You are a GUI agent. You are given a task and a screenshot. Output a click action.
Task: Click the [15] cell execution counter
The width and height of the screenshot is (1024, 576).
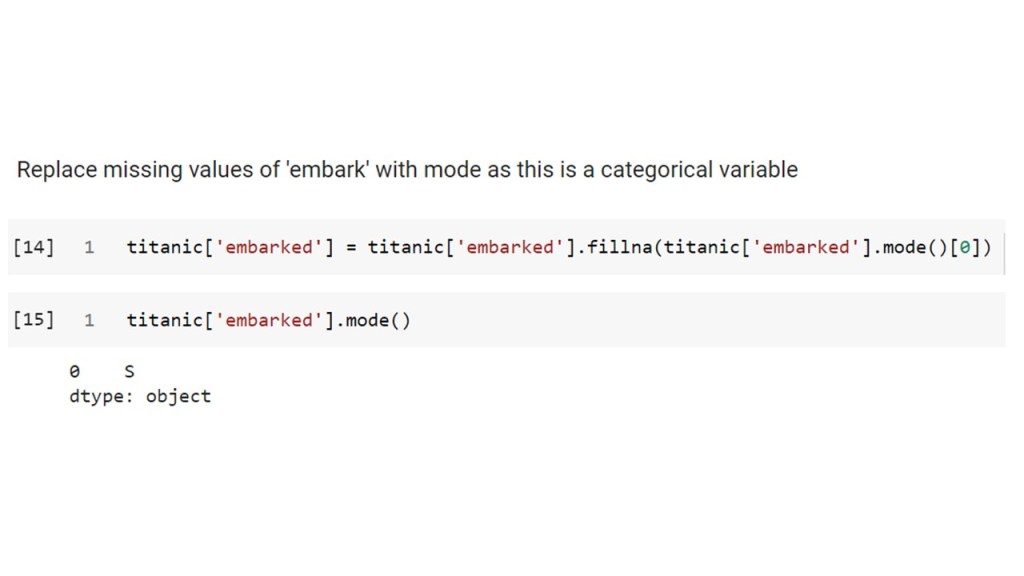33,320
